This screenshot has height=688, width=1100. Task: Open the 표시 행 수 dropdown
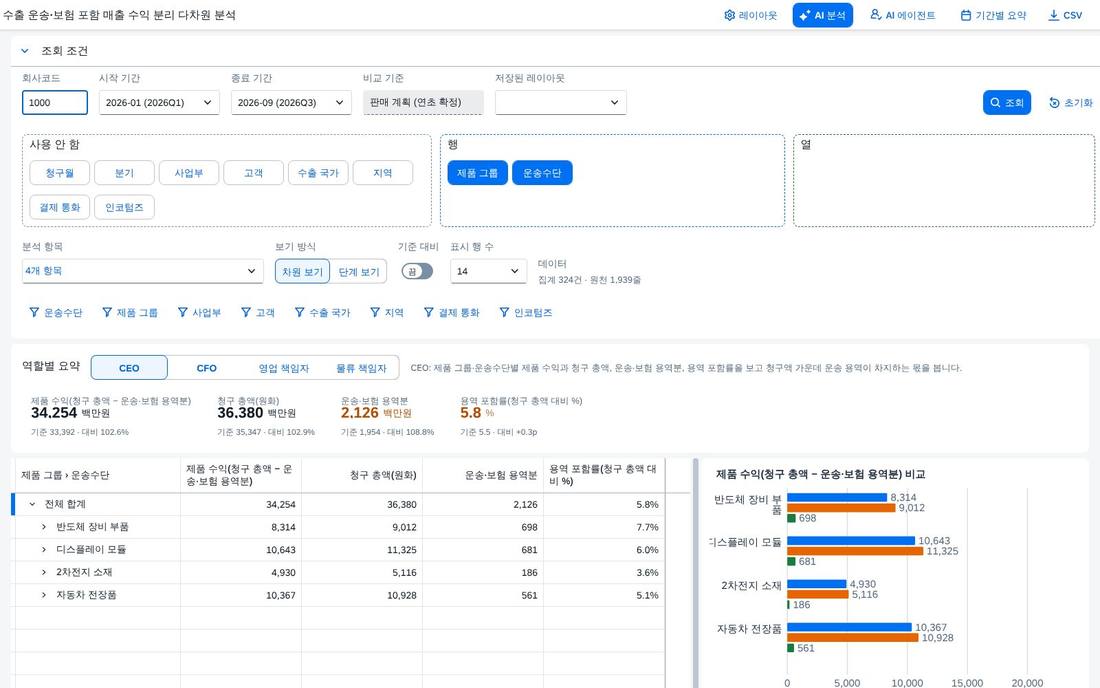pos(488,271)
